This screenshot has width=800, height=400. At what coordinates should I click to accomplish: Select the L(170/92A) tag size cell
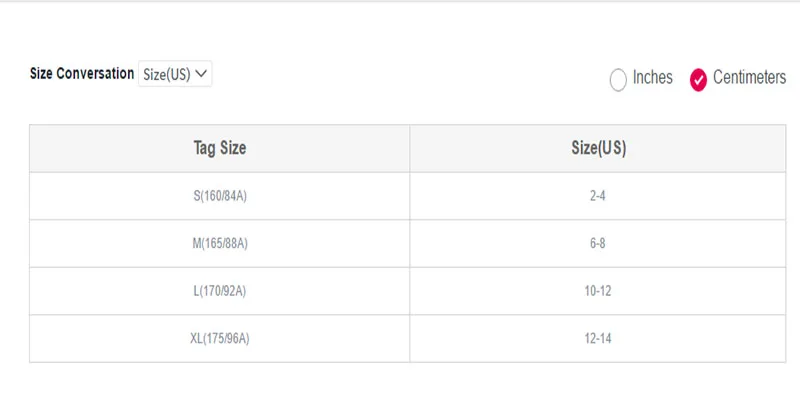tap(219, 291)
